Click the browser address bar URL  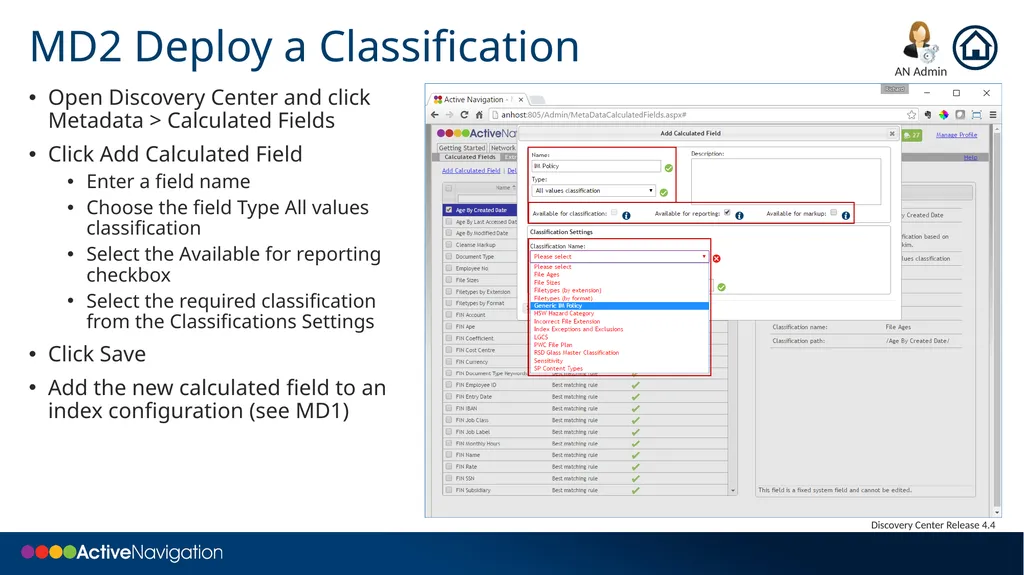click(593, 114)
